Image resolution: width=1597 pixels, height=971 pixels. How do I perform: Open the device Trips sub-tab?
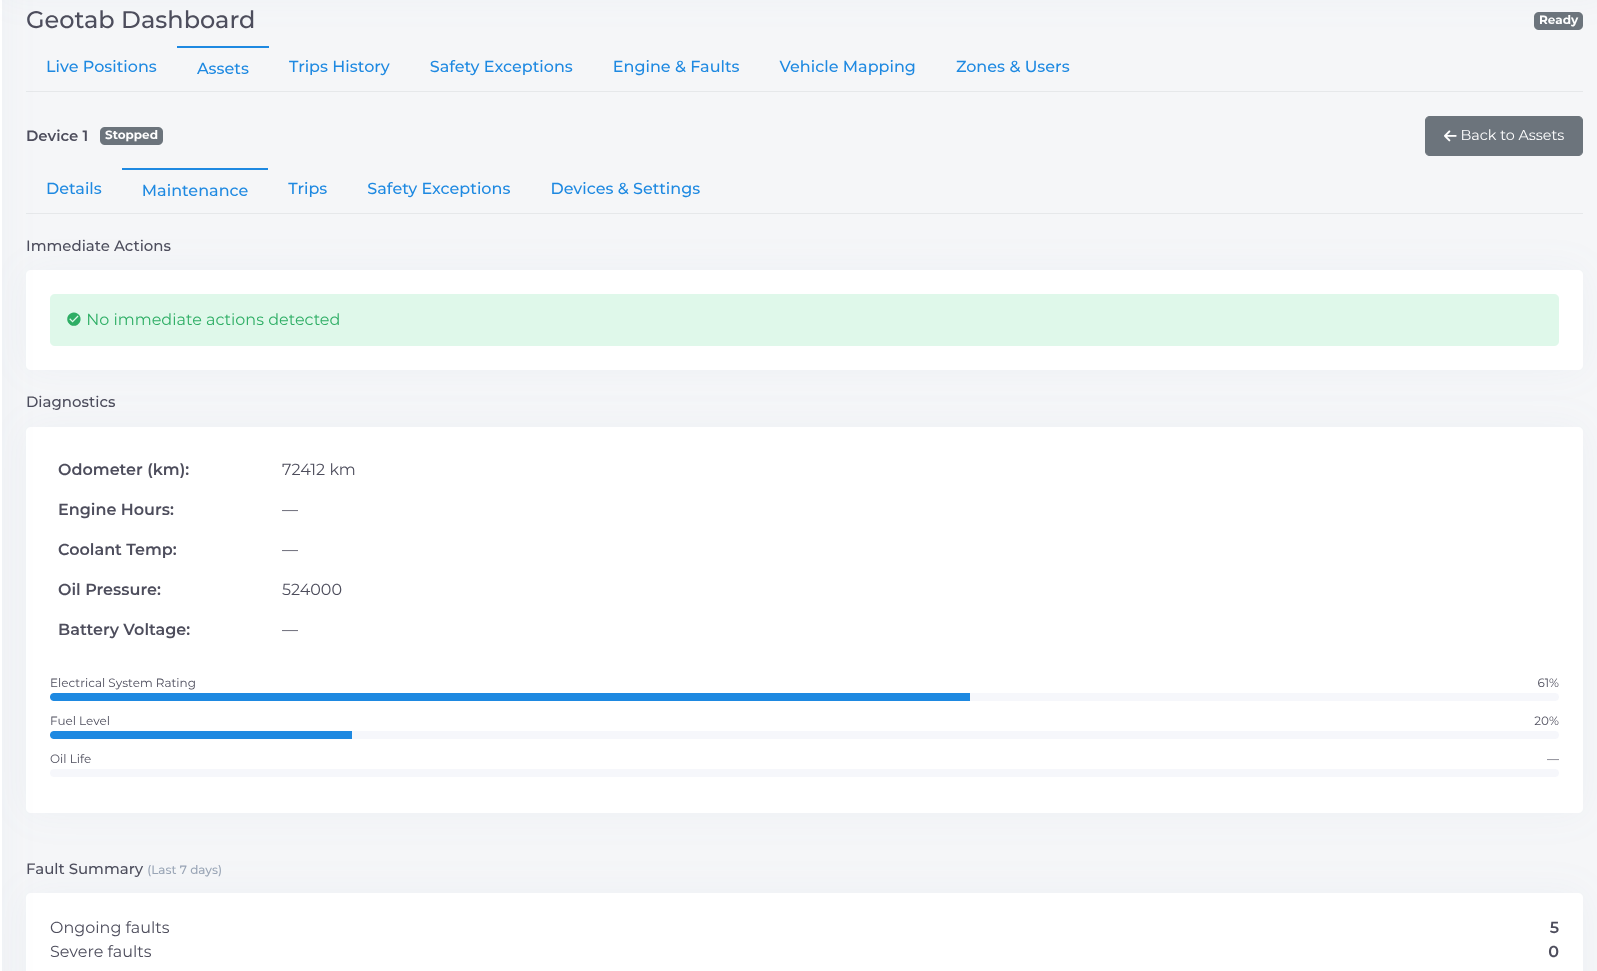tap(307, 189)
